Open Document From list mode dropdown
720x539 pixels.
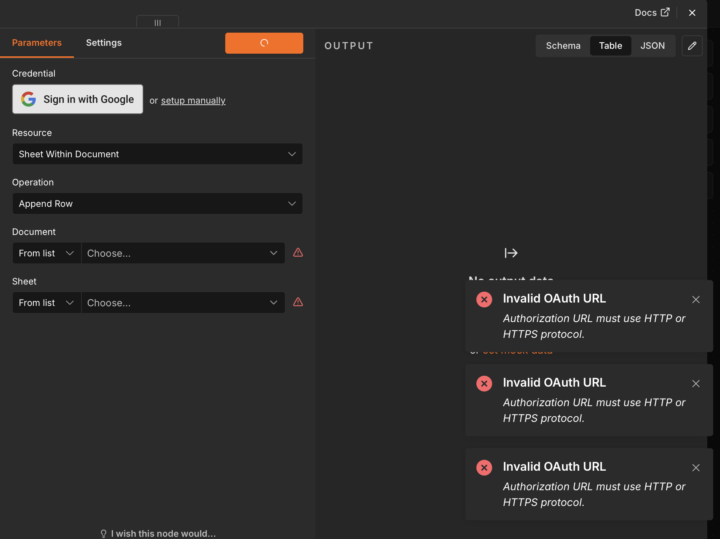tap(46, 253)
